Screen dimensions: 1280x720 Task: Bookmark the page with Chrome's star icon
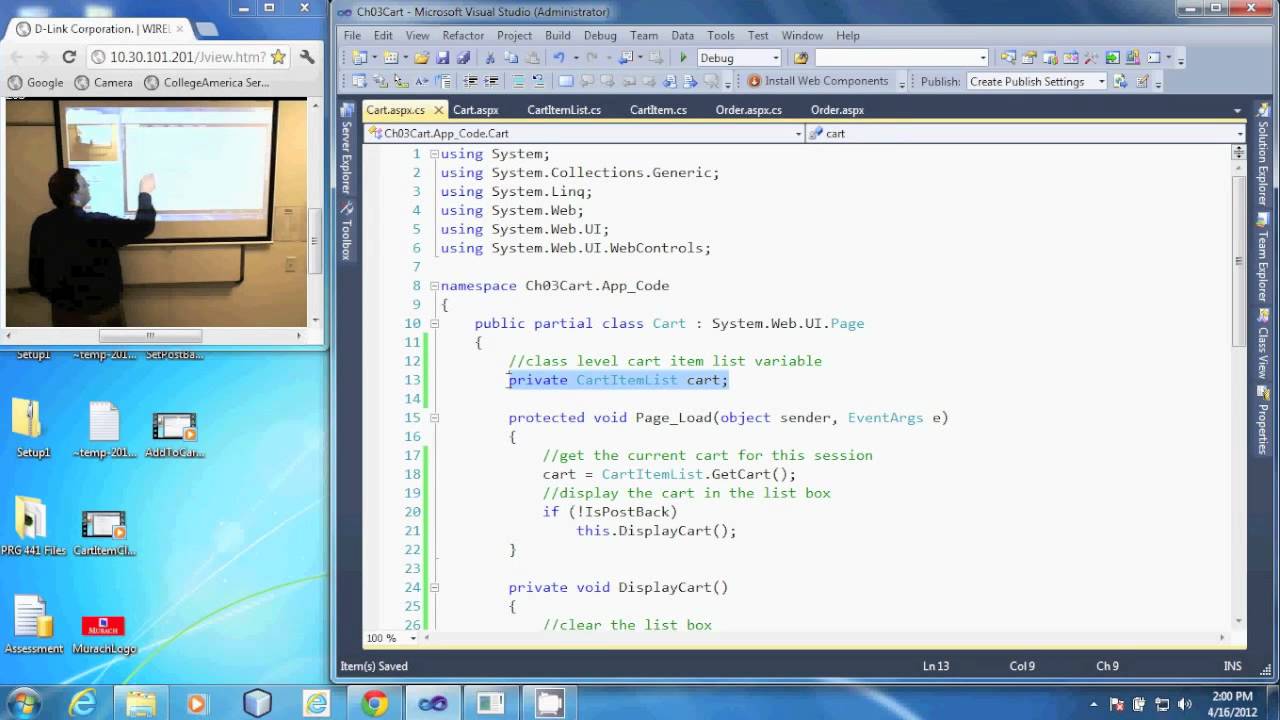[x=278, y=57]
